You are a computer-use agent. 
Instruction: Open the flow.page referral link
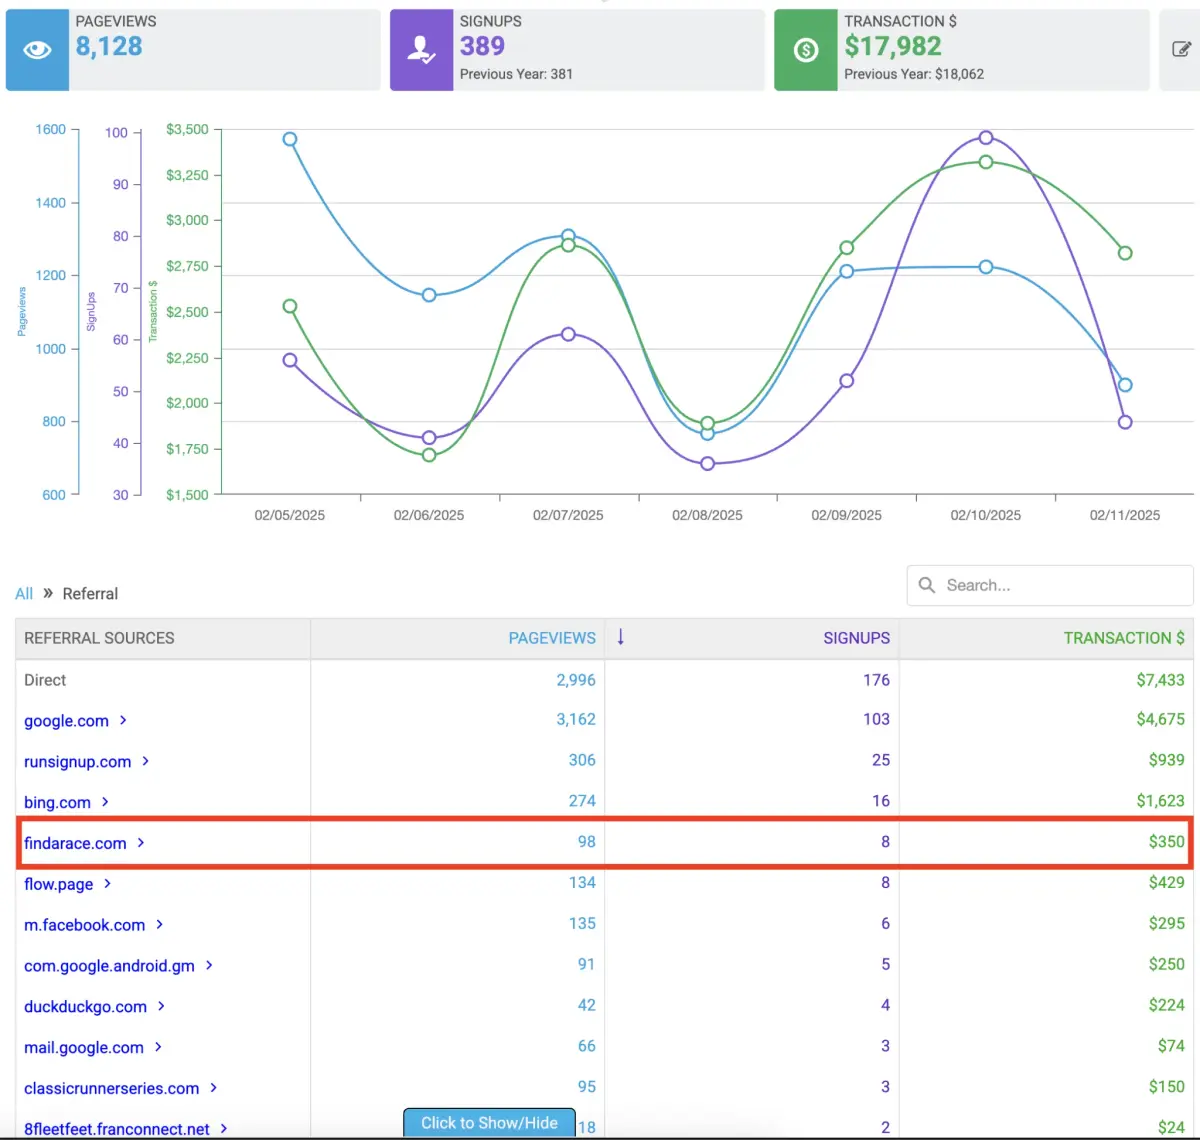click(58, 884)
